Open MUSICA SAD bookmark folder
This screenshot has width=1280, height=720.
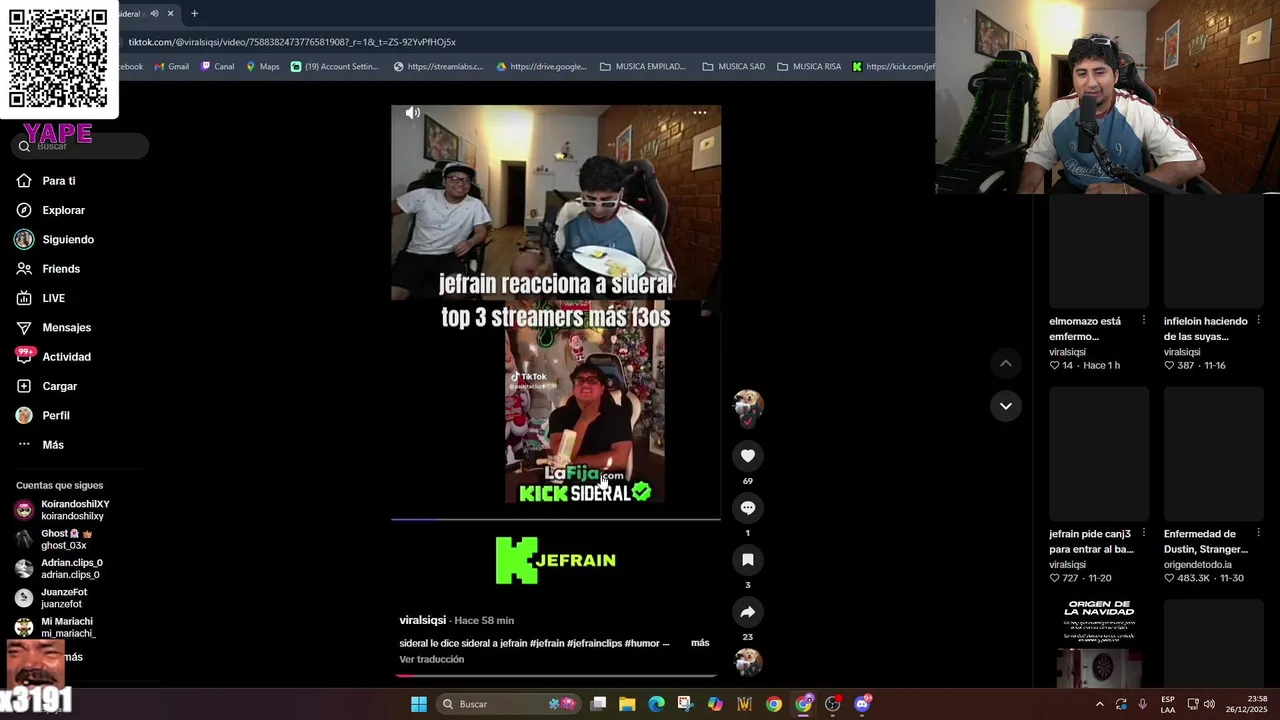coord(734,67)
